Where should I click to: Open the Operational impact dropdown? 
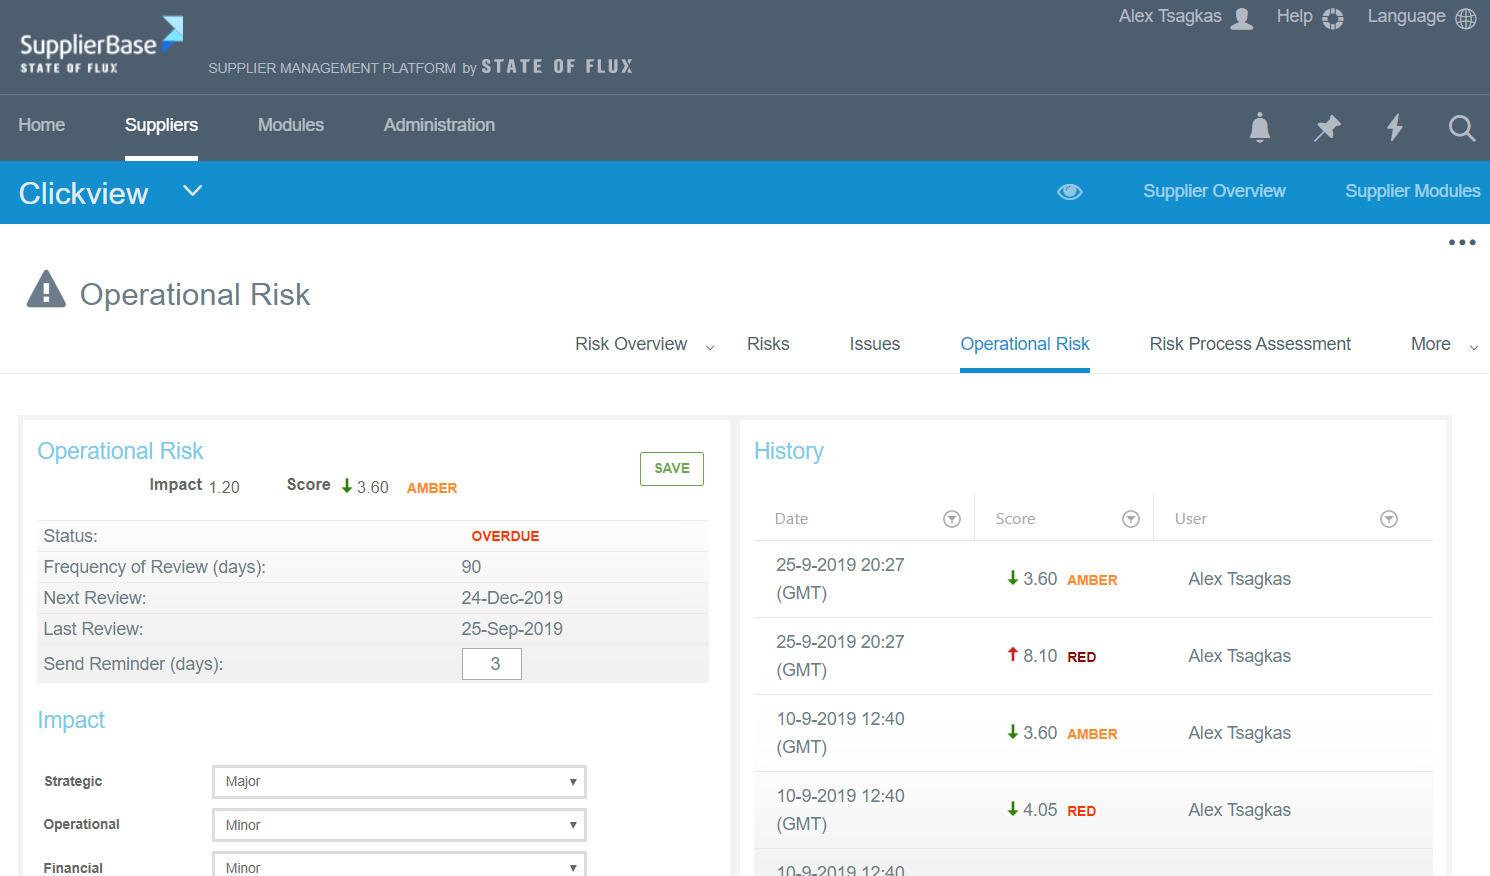[399, 825]
